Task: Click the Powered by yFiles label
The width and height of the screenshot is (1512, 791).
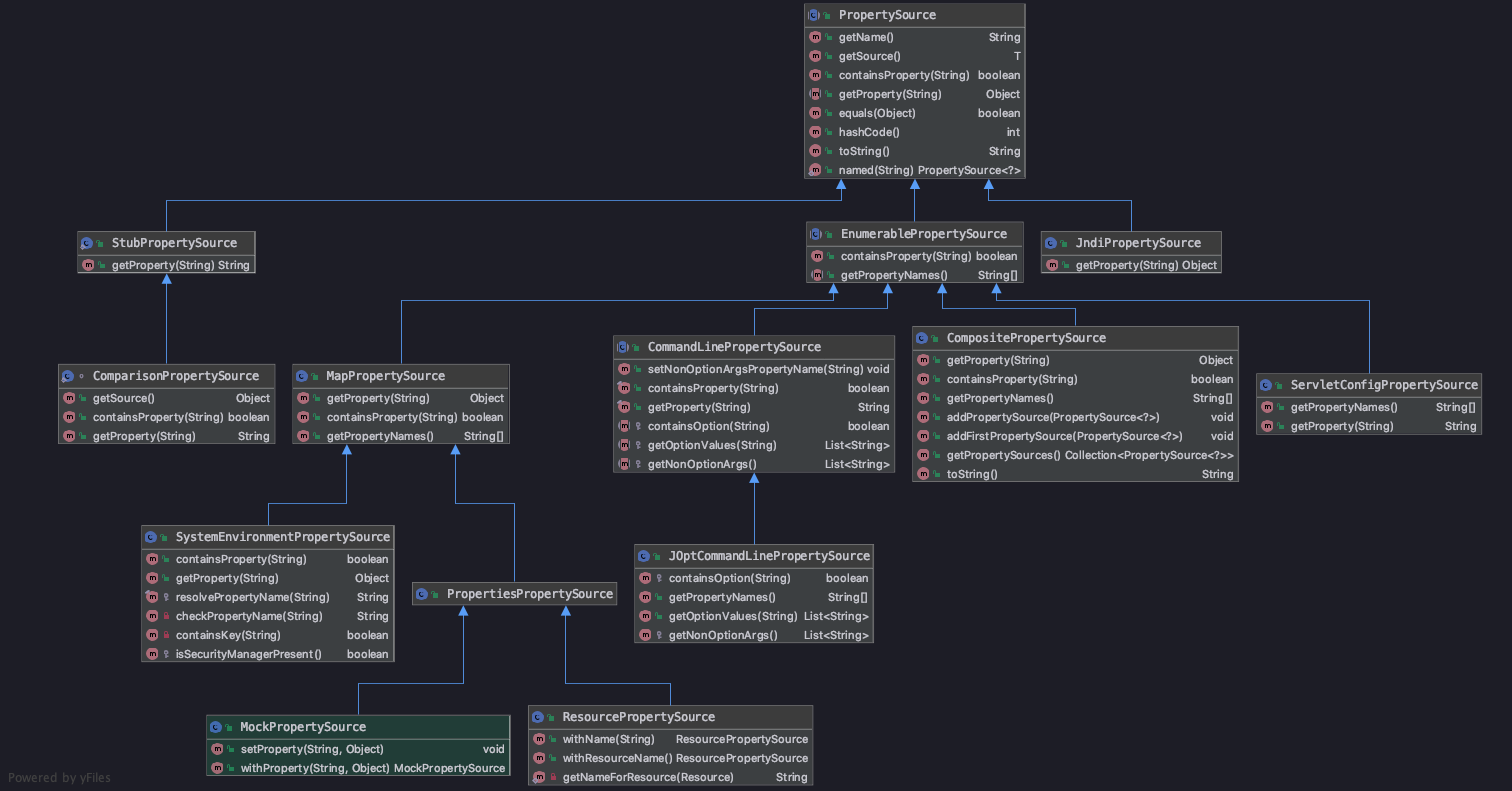Action: tap(59, 777)
